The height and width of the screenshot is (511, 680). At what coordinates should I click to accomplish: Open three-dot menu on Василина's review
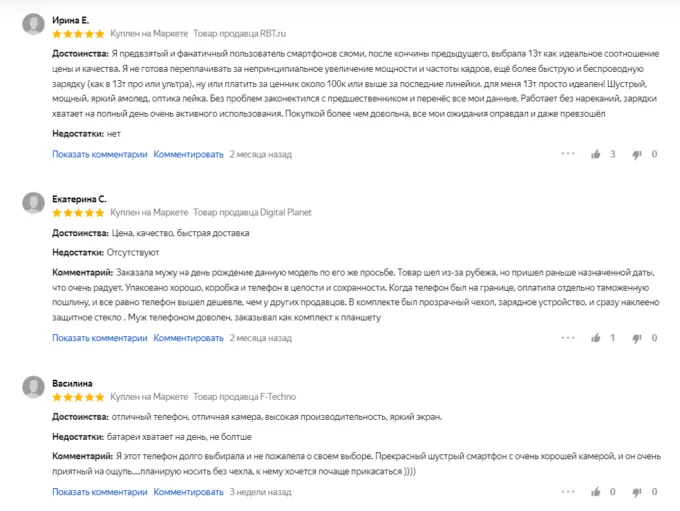pos(568,492)
